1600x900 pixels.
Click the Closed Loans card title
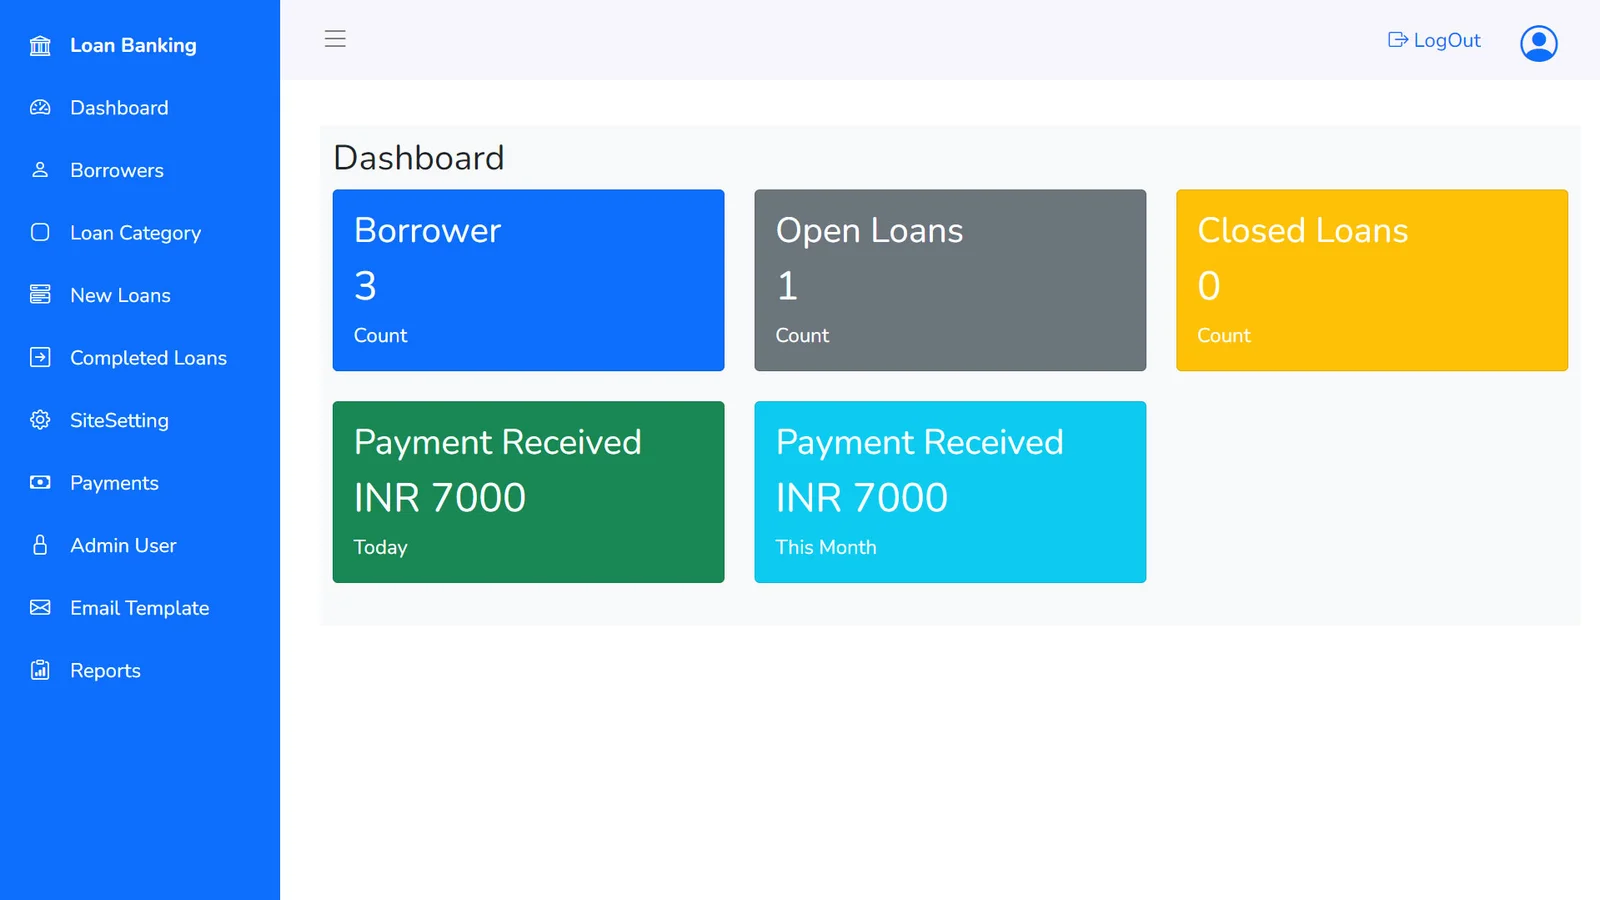(x=1303, y=230)
